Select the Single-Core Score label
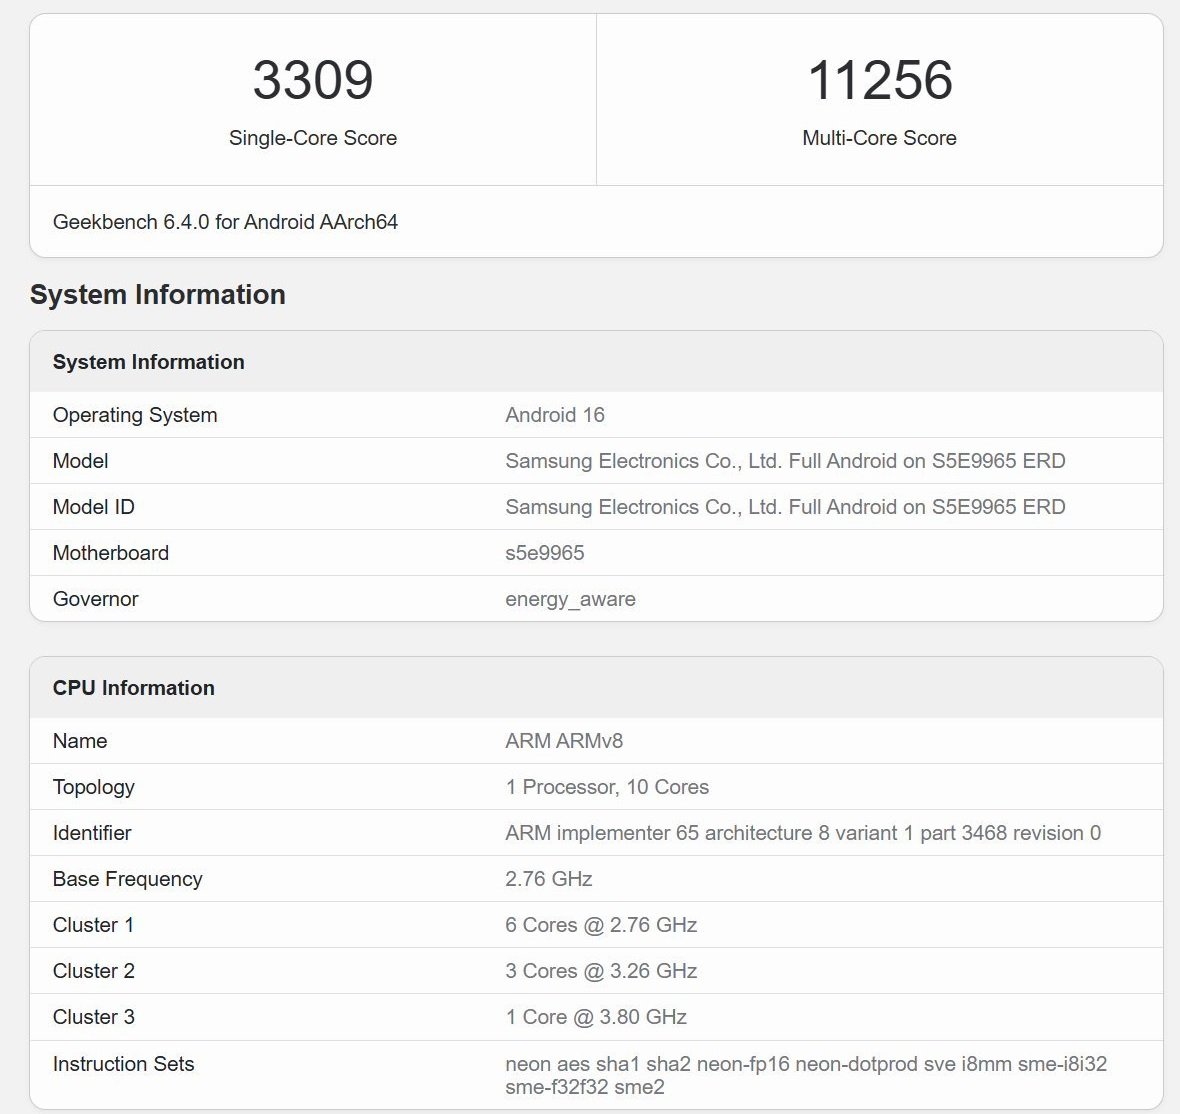 (312, 138)
